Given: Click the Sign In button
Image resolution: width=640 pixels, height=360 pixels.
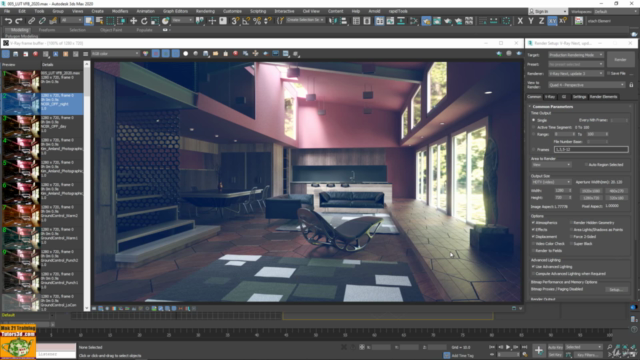Looking at the screenshot, I should pos(548,11).
